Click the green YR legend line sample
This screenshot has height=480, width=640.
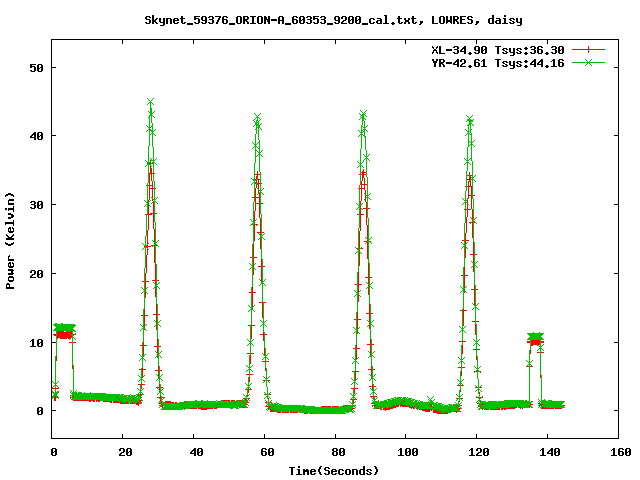(588, 62)
